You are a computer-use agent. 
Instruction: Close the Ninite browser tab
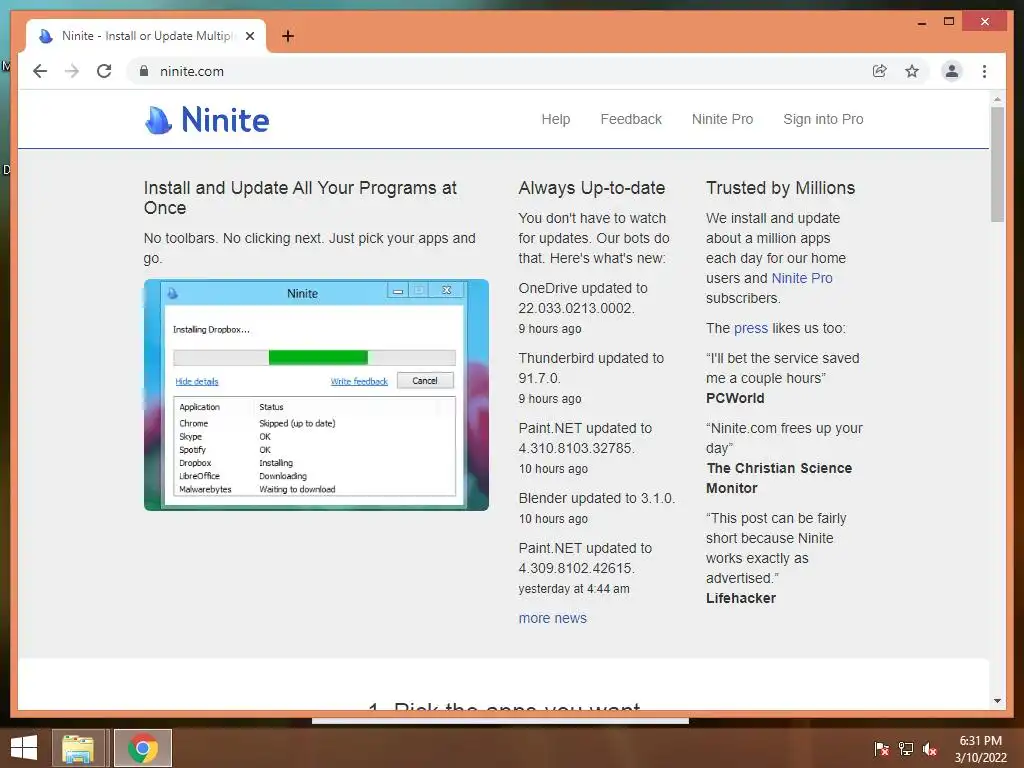[x=249, y=36]
